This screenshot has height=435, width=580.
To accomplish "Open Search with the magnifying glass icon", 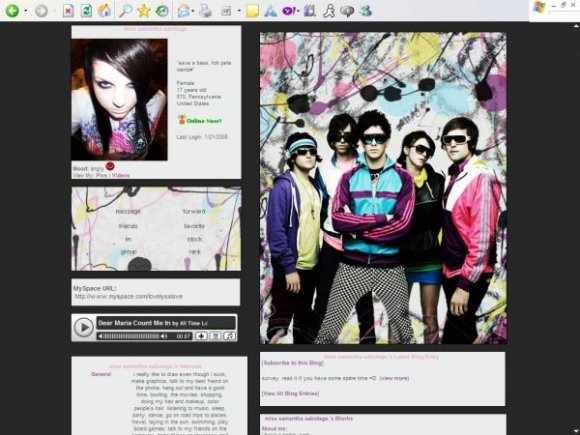I will click(x=125, y=10).
